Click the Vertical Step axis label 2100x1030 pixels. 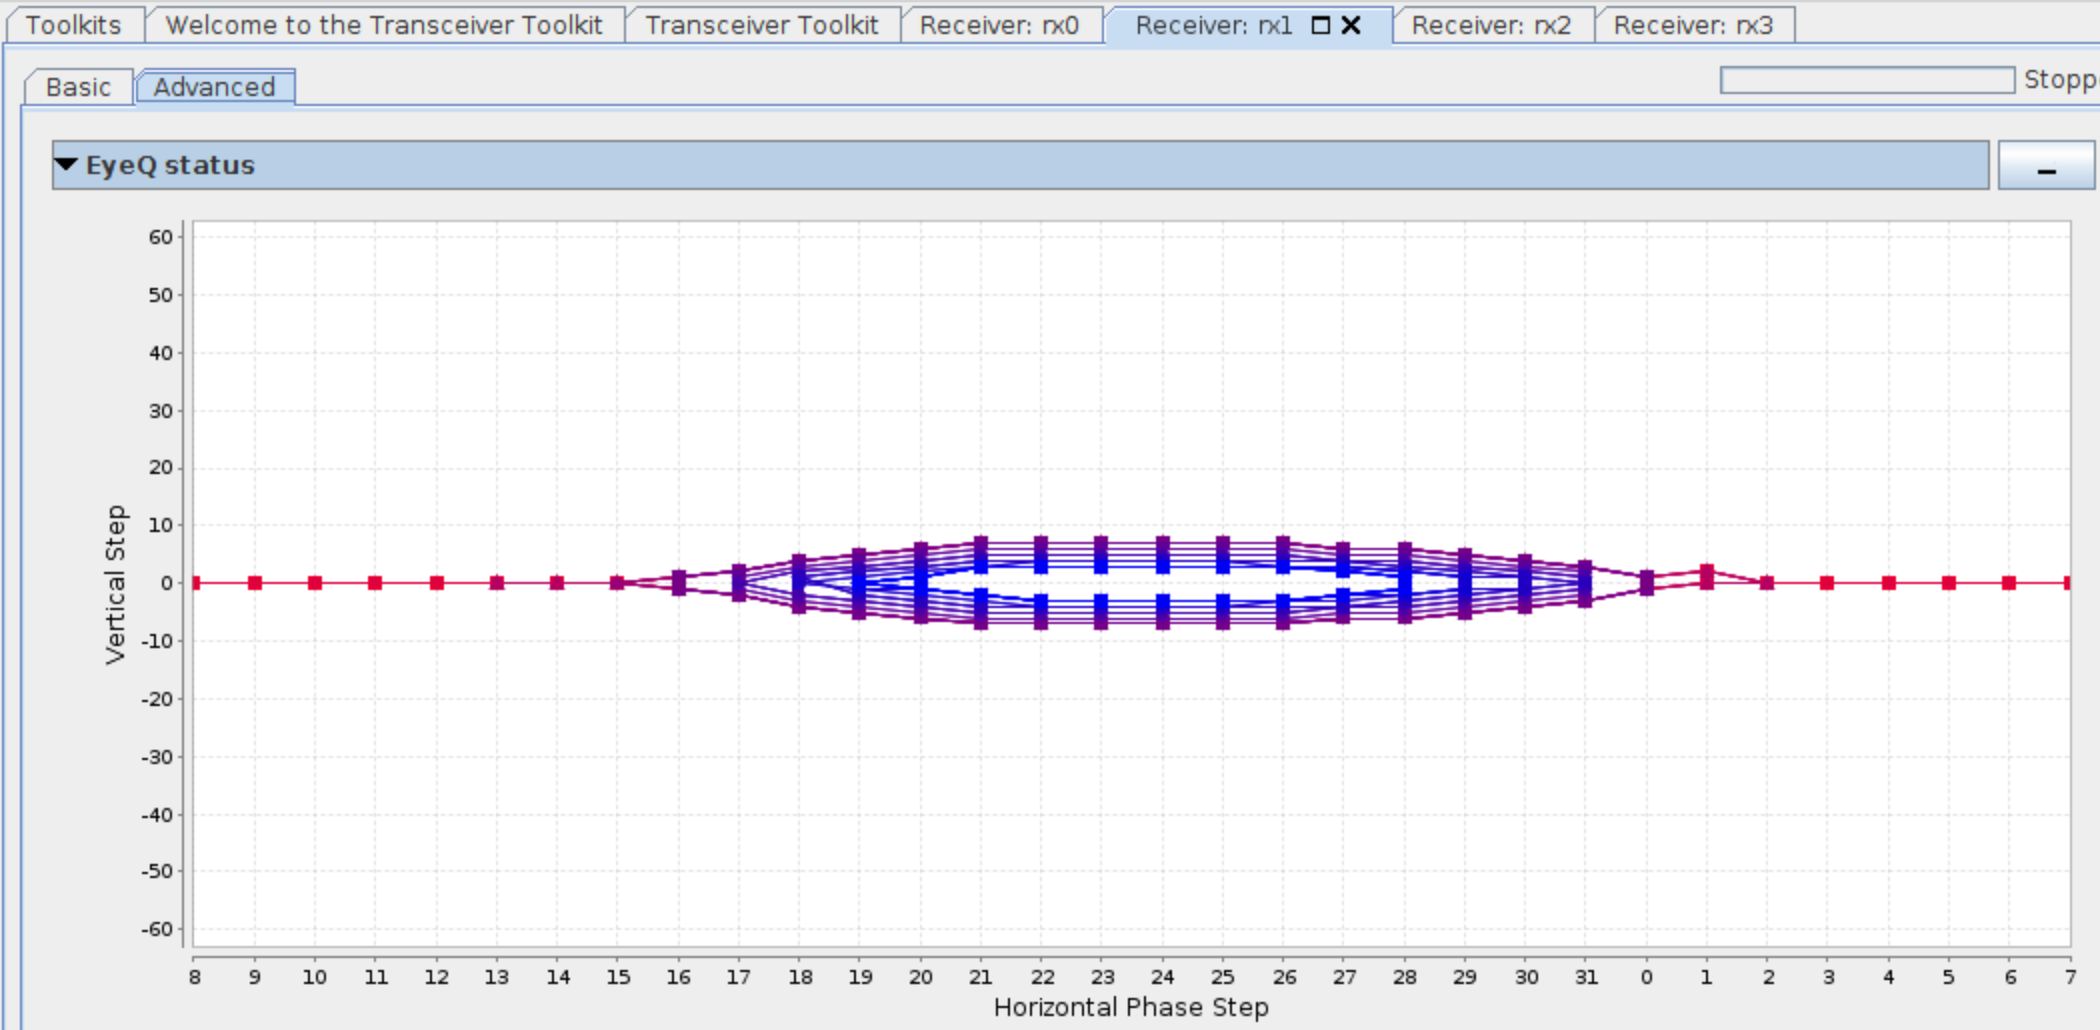click(116, 584)
